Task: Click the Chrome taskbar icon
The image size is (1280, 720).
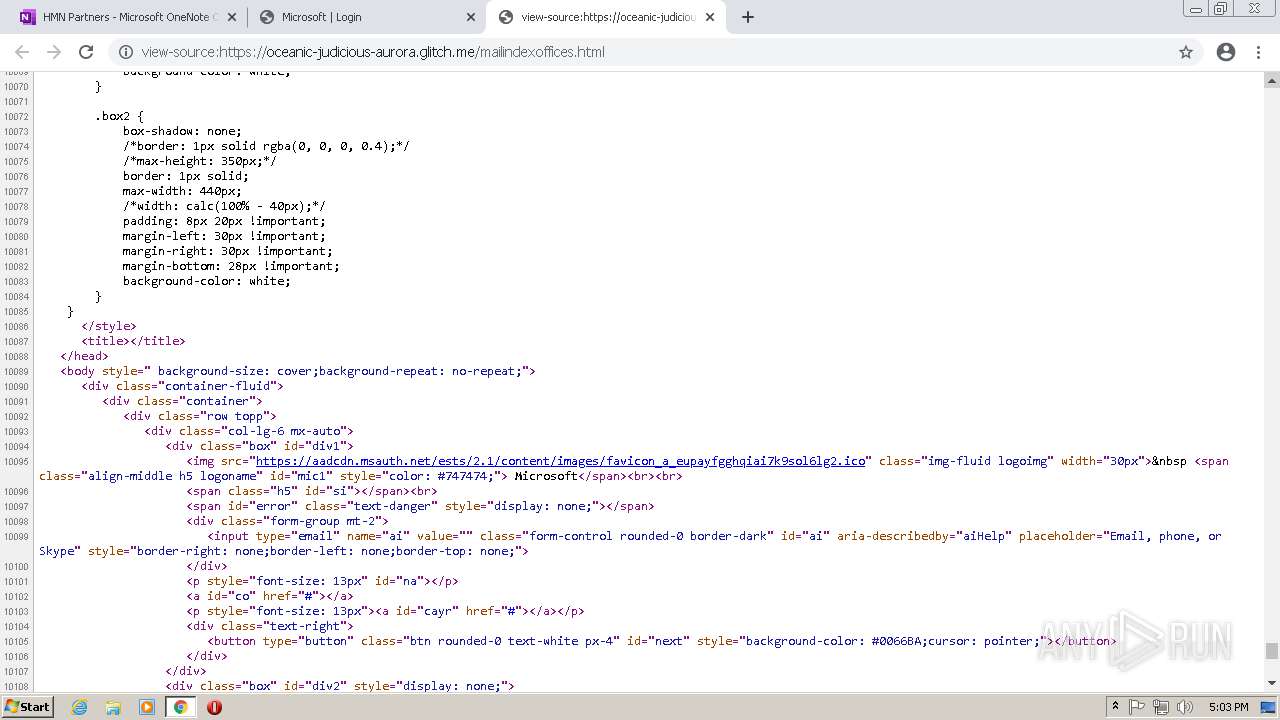Action: (x=180, y=707)
